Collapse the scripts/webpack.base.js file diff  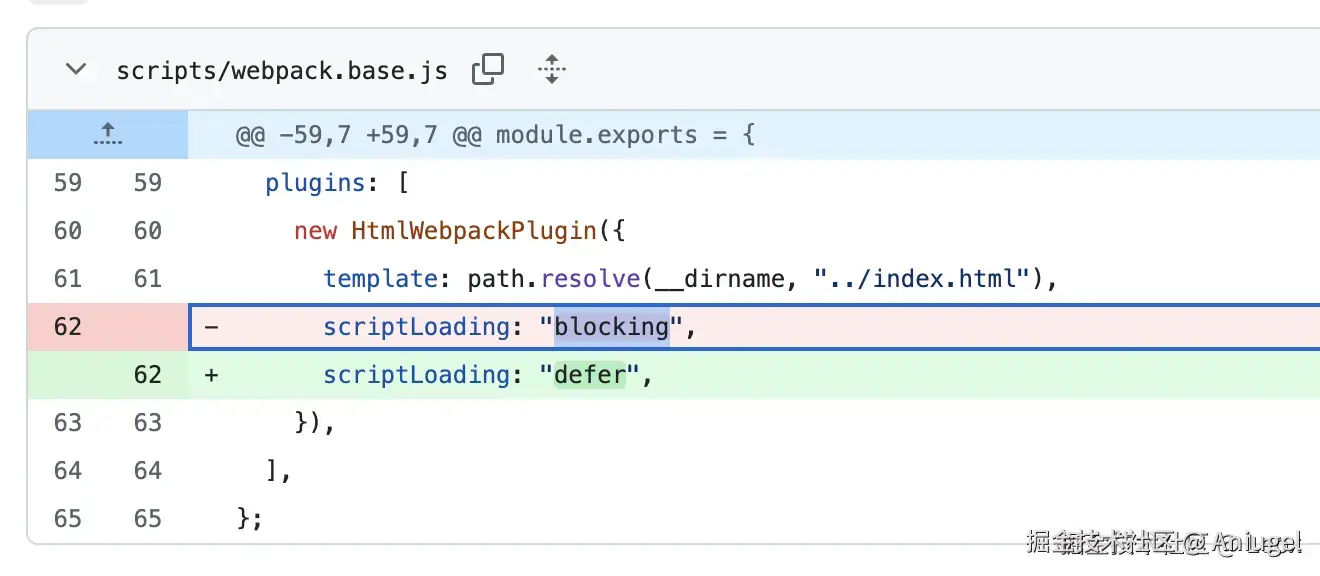point(75,70)
